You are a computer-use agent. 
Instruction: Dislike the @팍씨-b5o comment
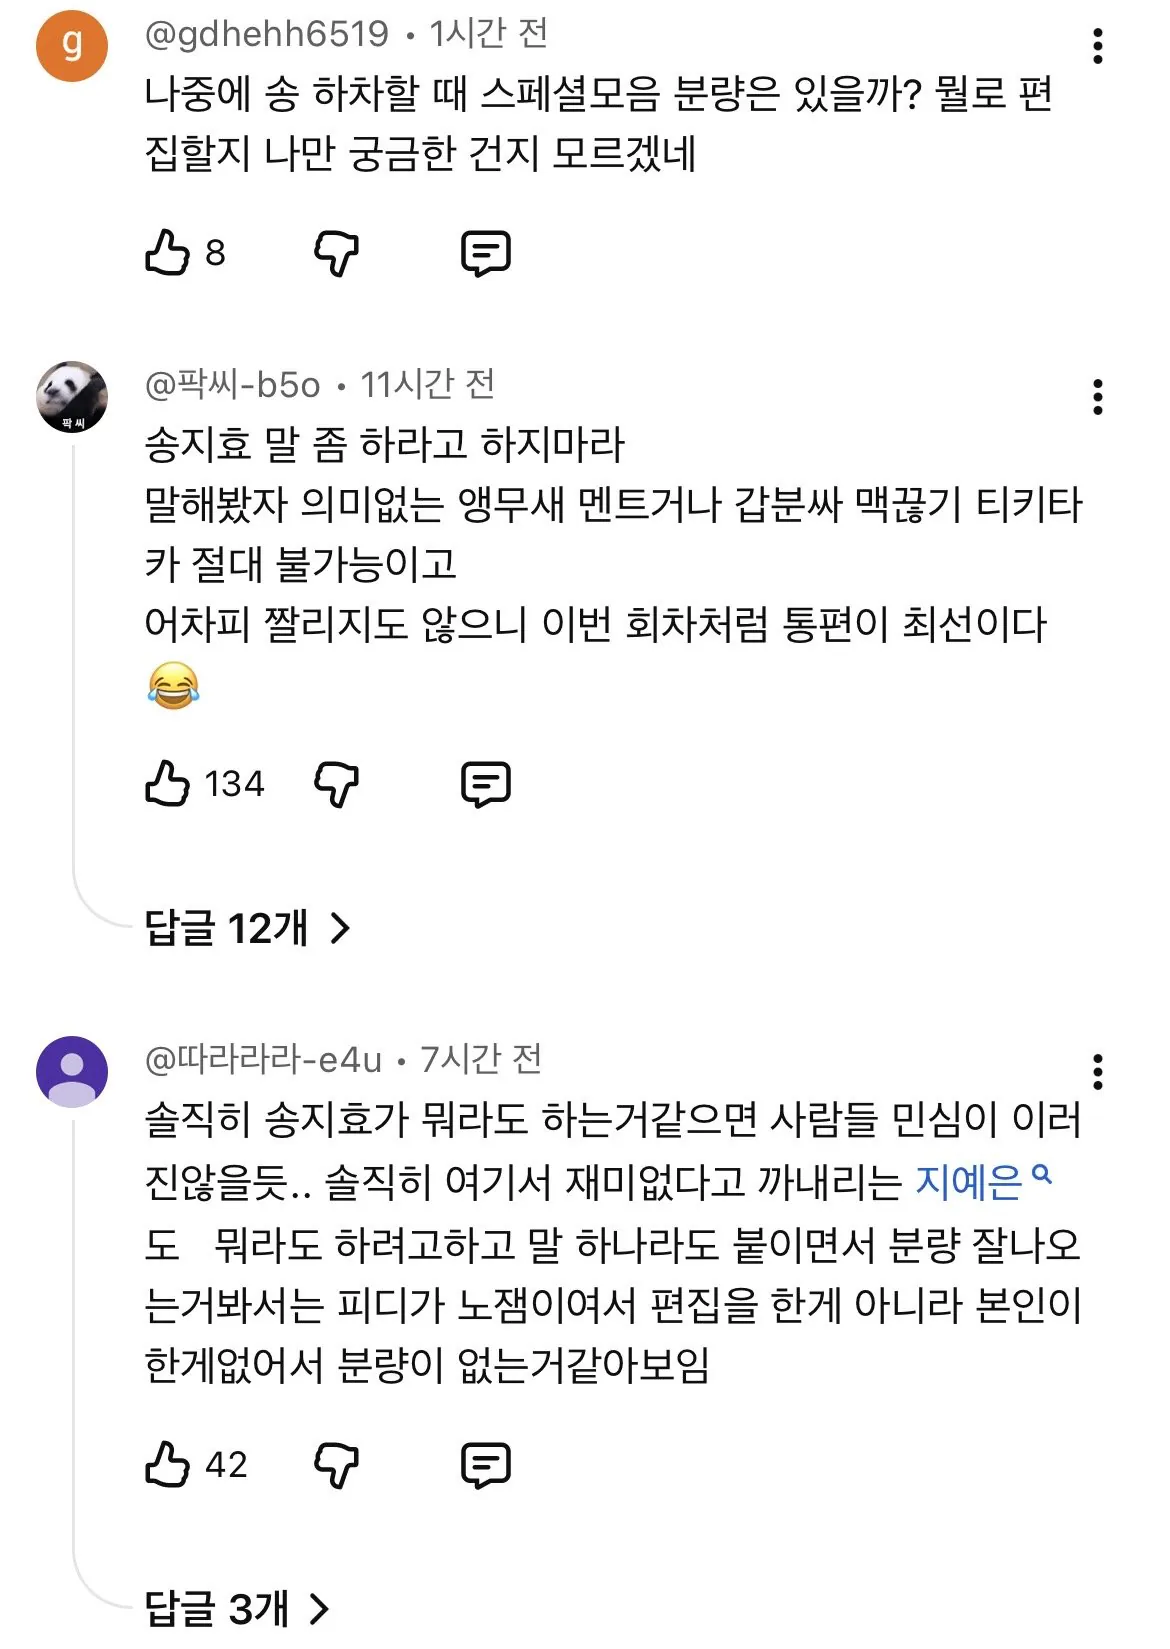tap(336, 783)
